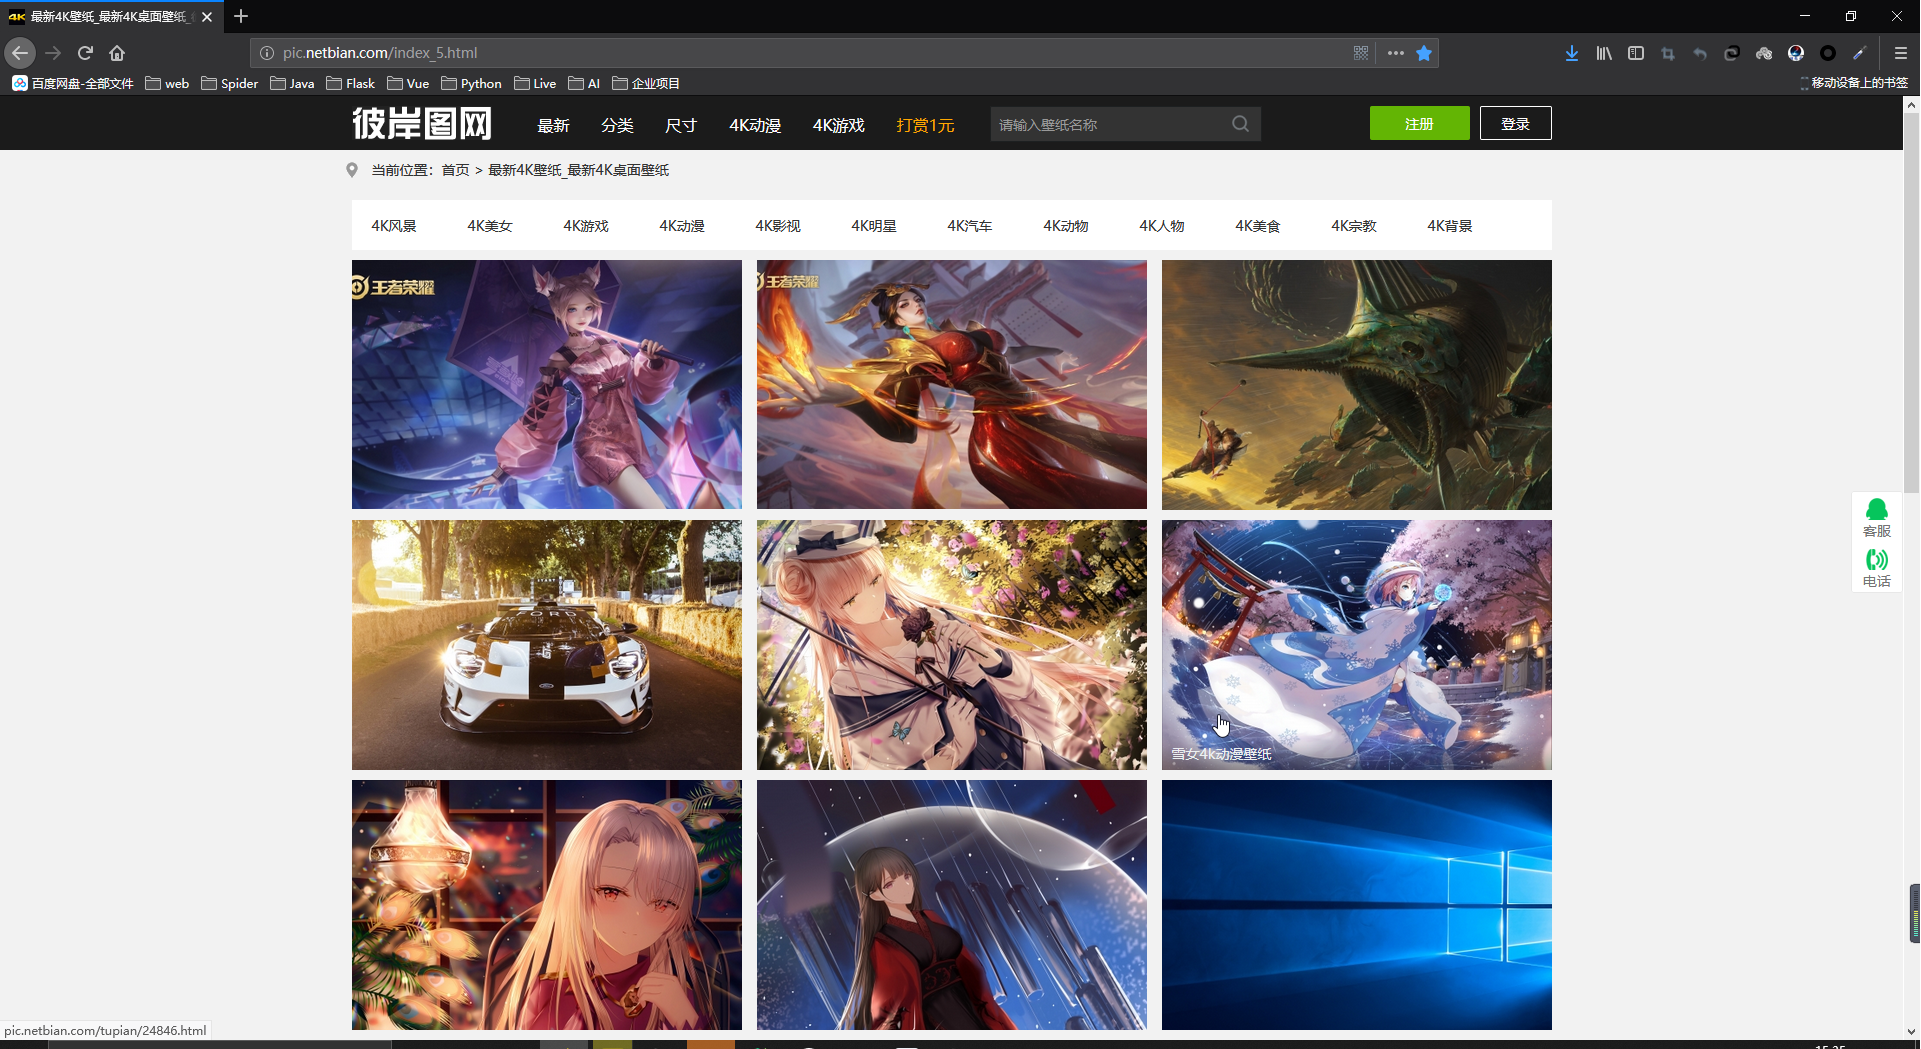Select the 4K风景 category
Image resolution: width=1921 pixels, height=1049 pixels.
(x=394, y=226)
